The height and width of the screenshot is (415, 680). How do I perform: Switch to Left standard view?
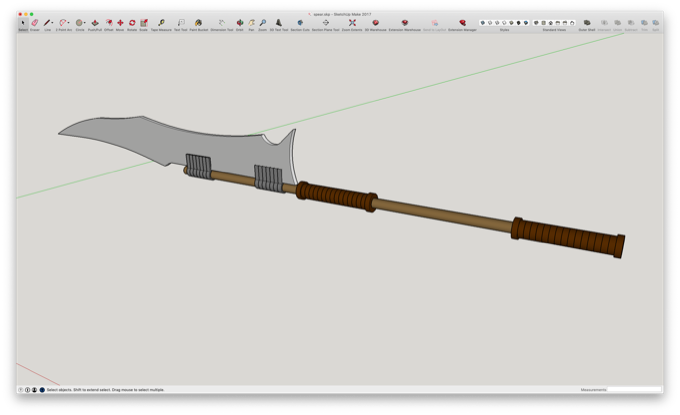pyautogui.click(x=572, y=23)
